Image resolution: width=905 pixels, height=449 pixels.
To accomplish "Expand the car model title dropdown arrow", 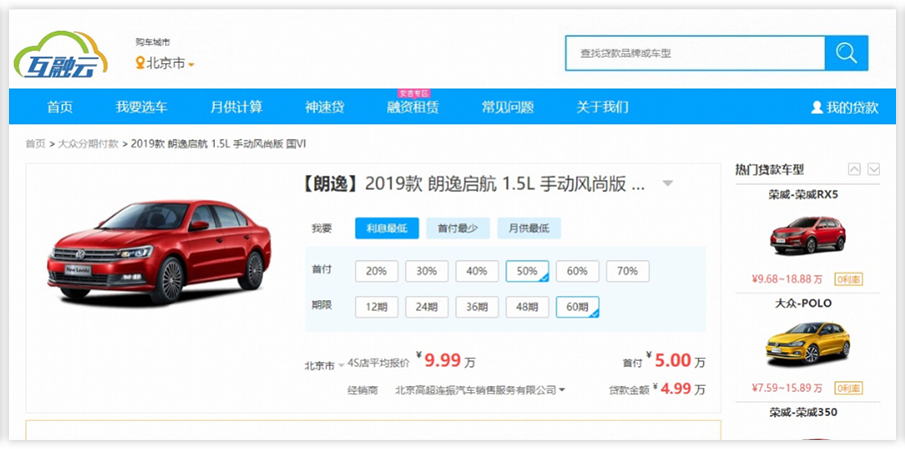I will pos(668,184).
